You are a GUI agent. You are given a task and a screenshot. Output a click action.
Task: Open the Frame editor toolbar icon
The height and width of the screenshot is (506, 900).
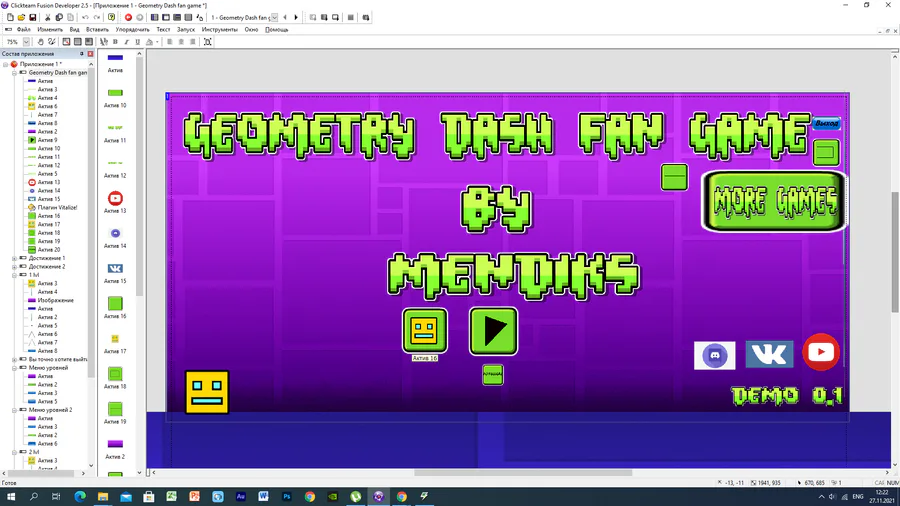click(166, 17)
